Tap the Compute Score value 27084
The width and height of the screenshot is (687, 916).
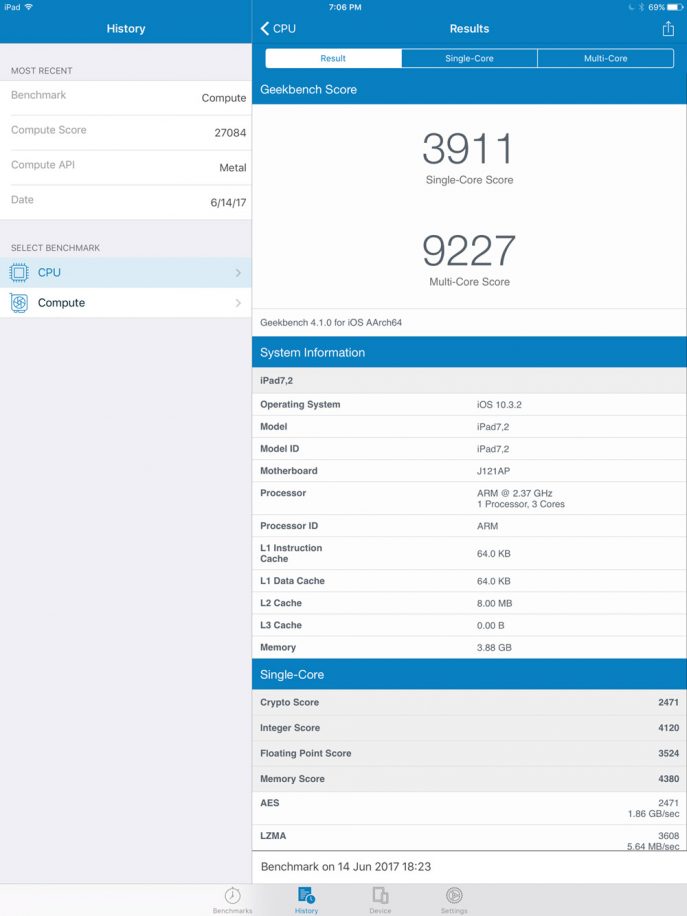tap(230, 133)
